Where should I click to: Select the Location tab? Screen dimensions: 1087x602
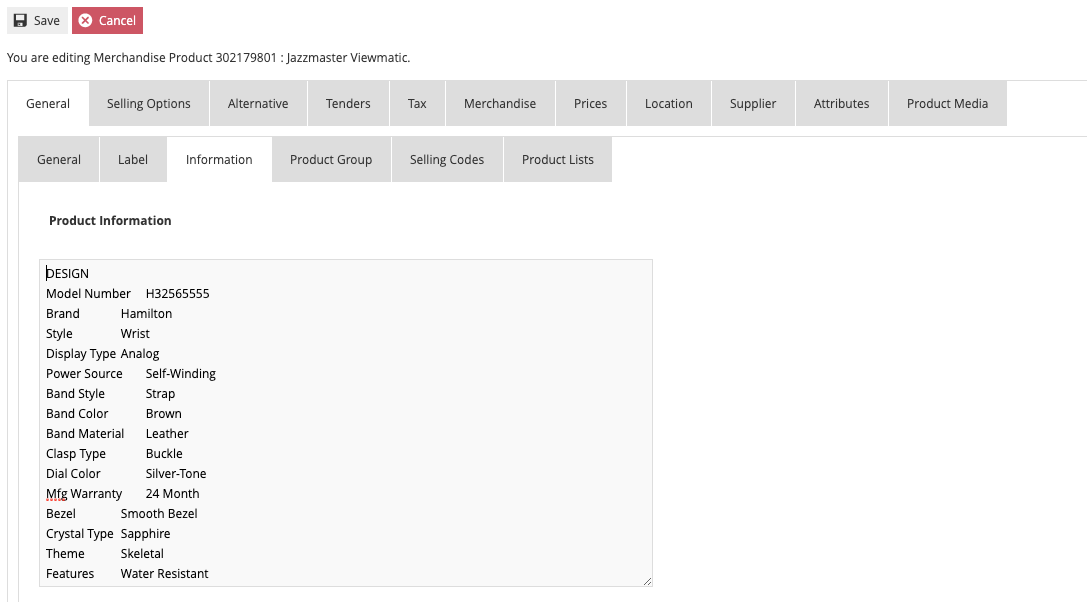[x=668, y=103]
